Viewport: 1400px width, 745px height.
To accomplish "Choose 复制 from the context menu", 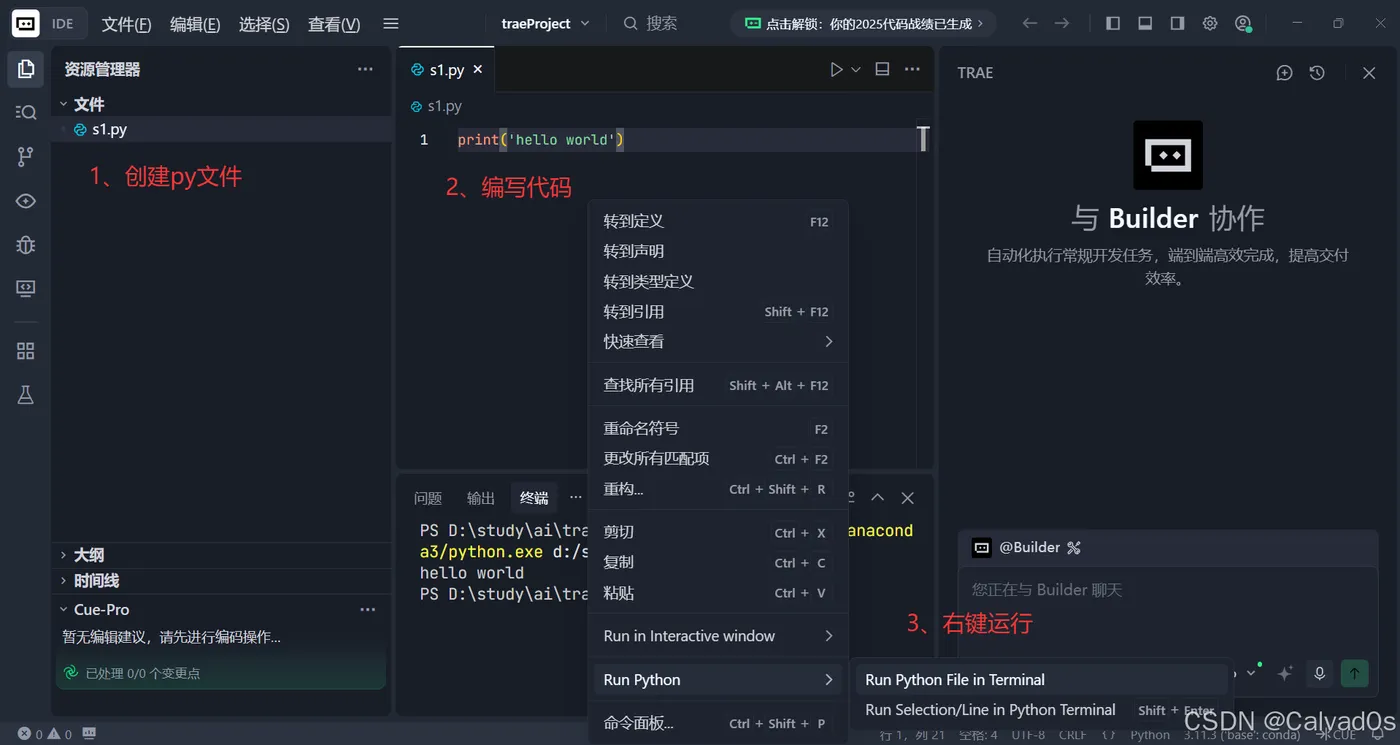I will (718, 562).
